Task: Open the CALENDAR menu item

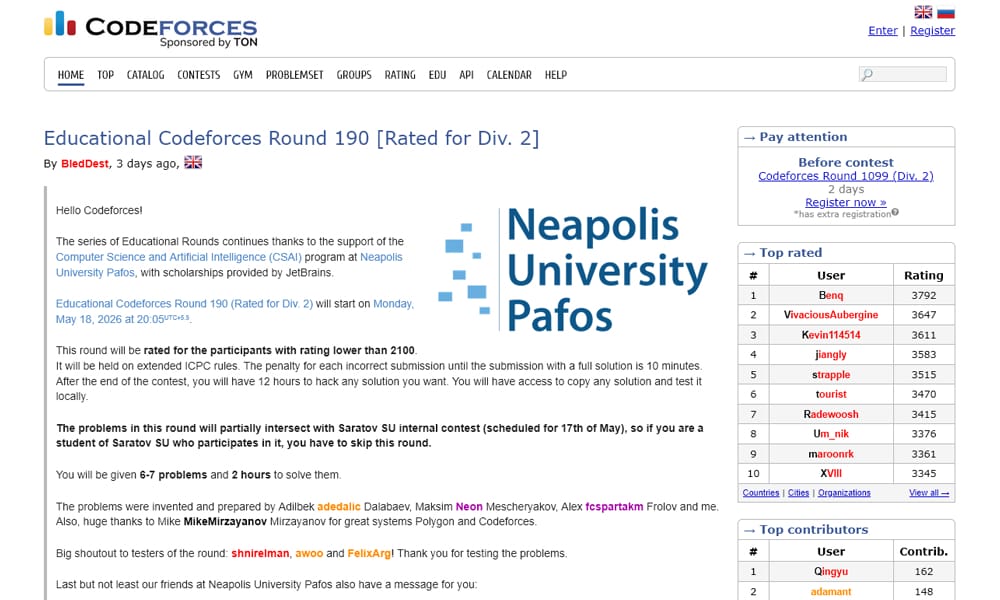Action: tap(509, 75)
